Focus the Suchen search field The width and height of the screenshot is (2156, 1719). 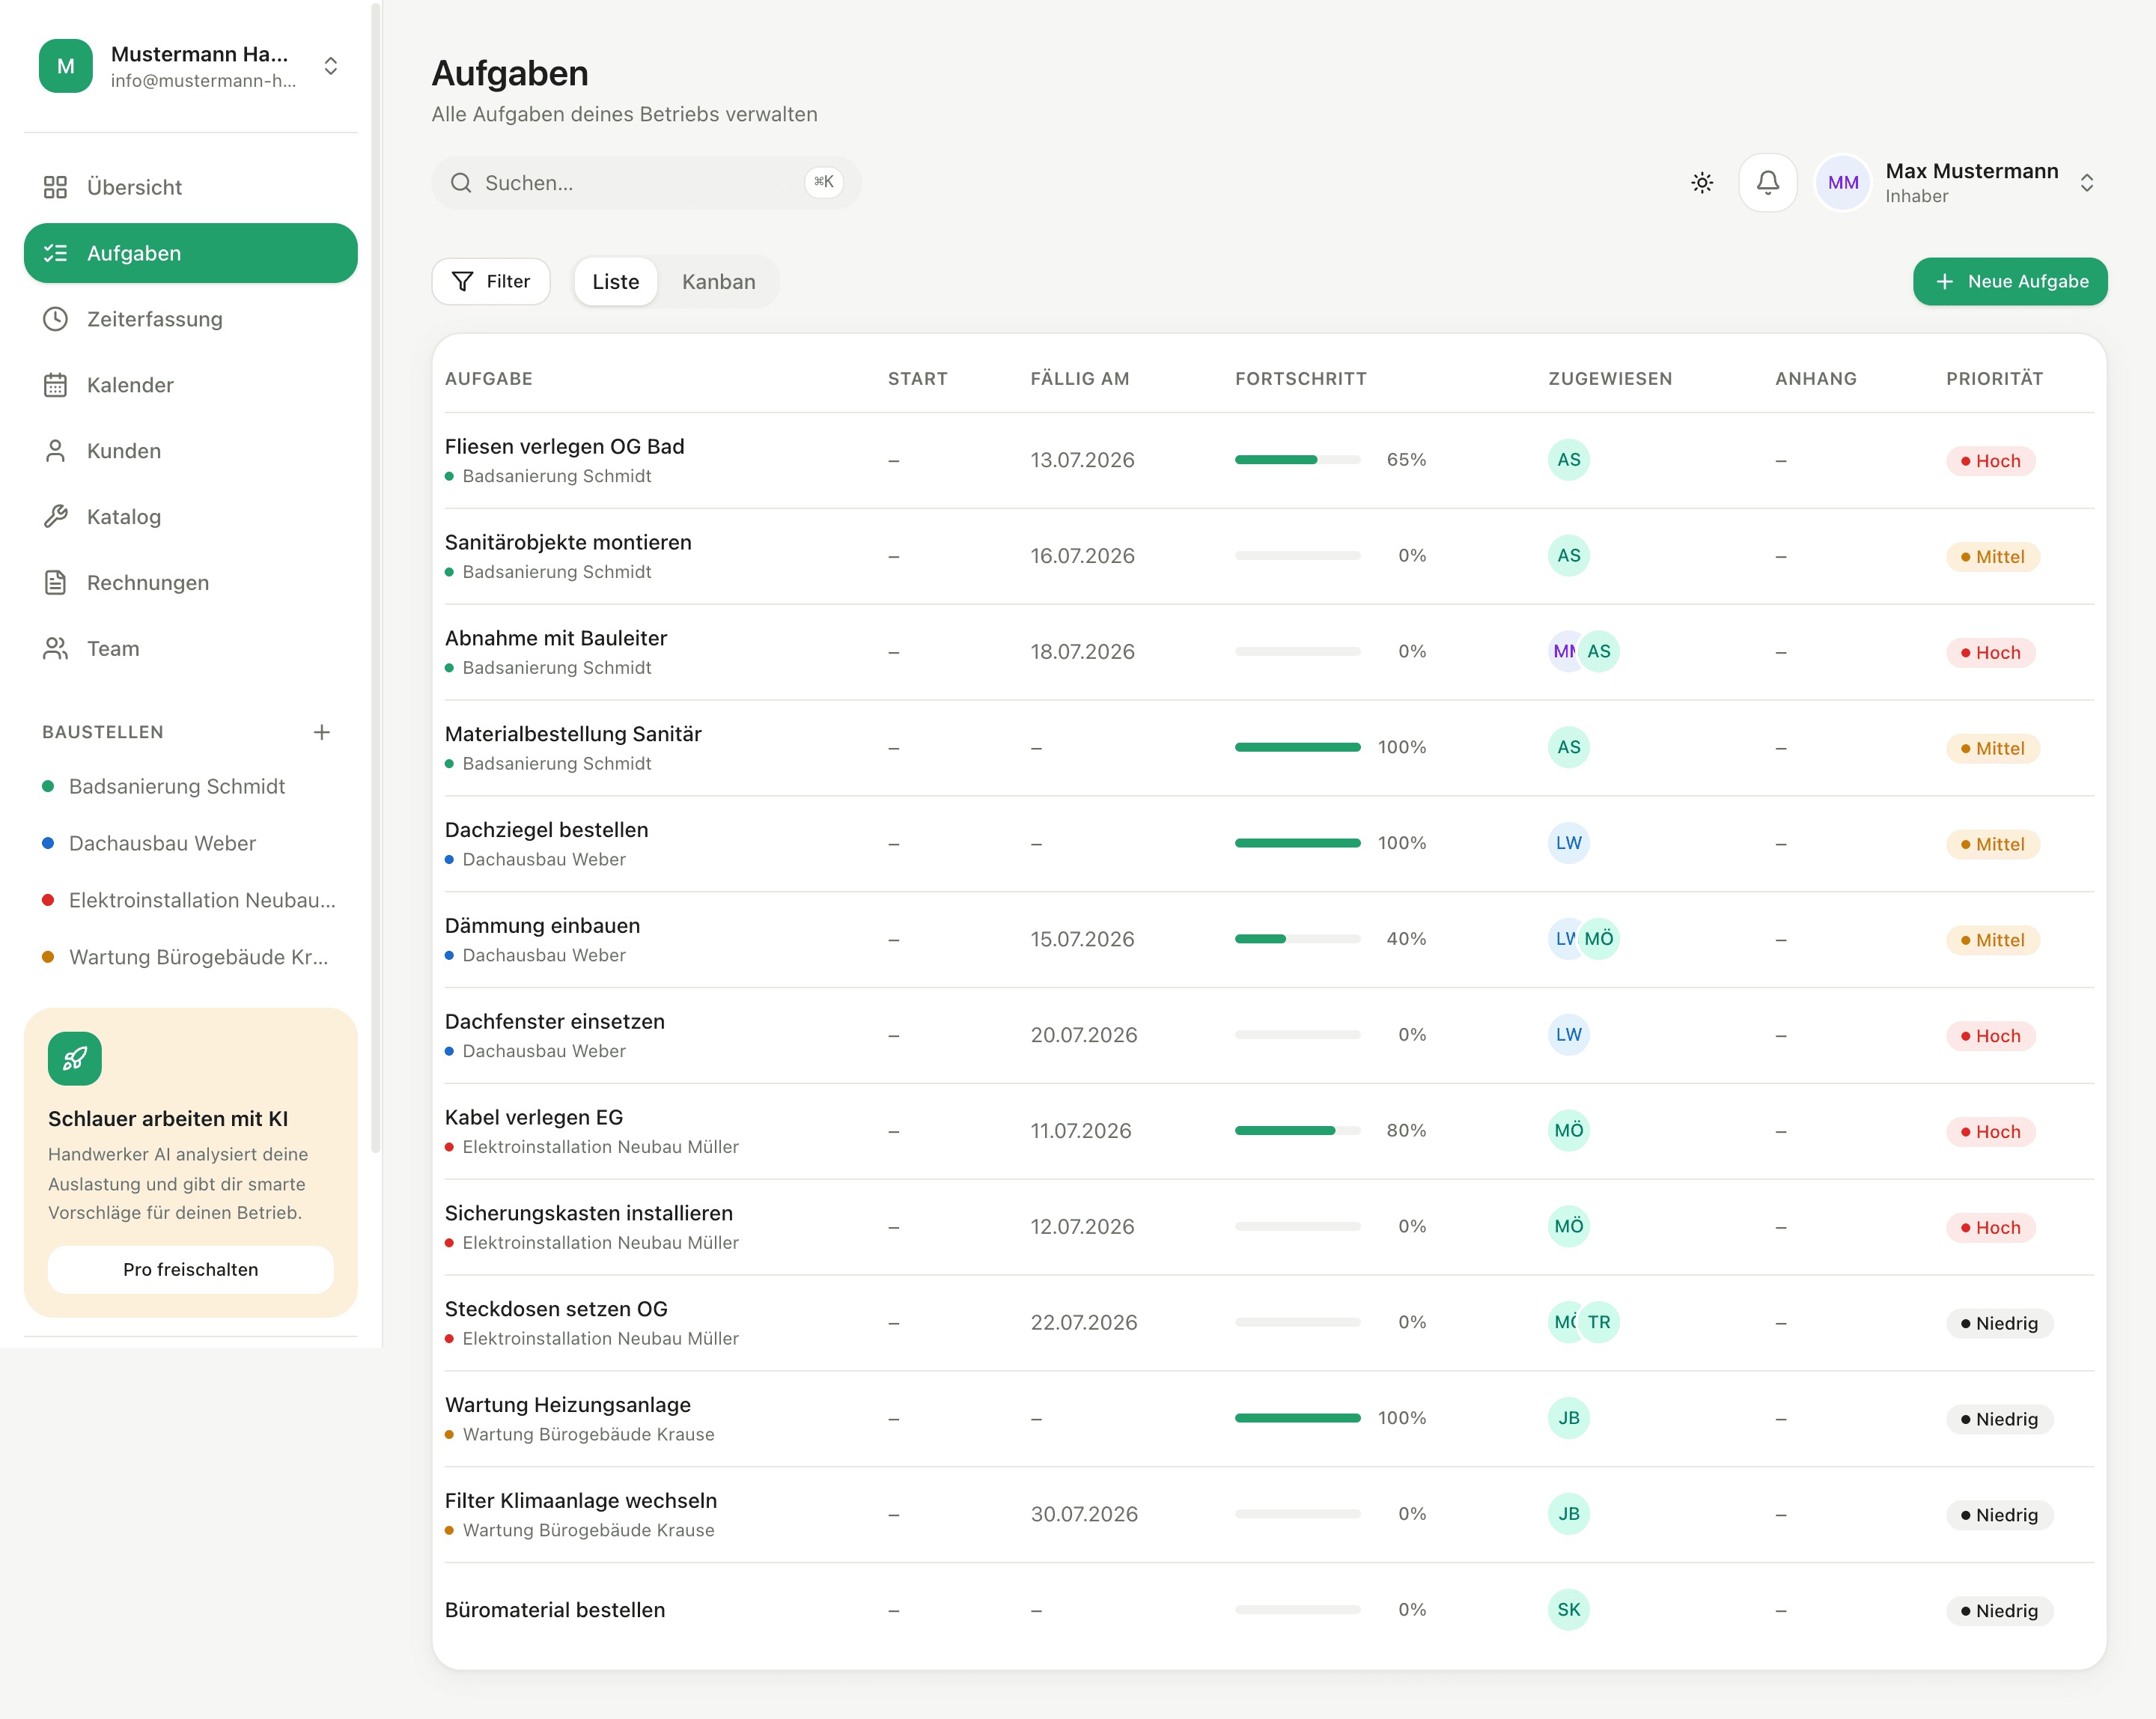pyautogui.click(x=646, y=183)
